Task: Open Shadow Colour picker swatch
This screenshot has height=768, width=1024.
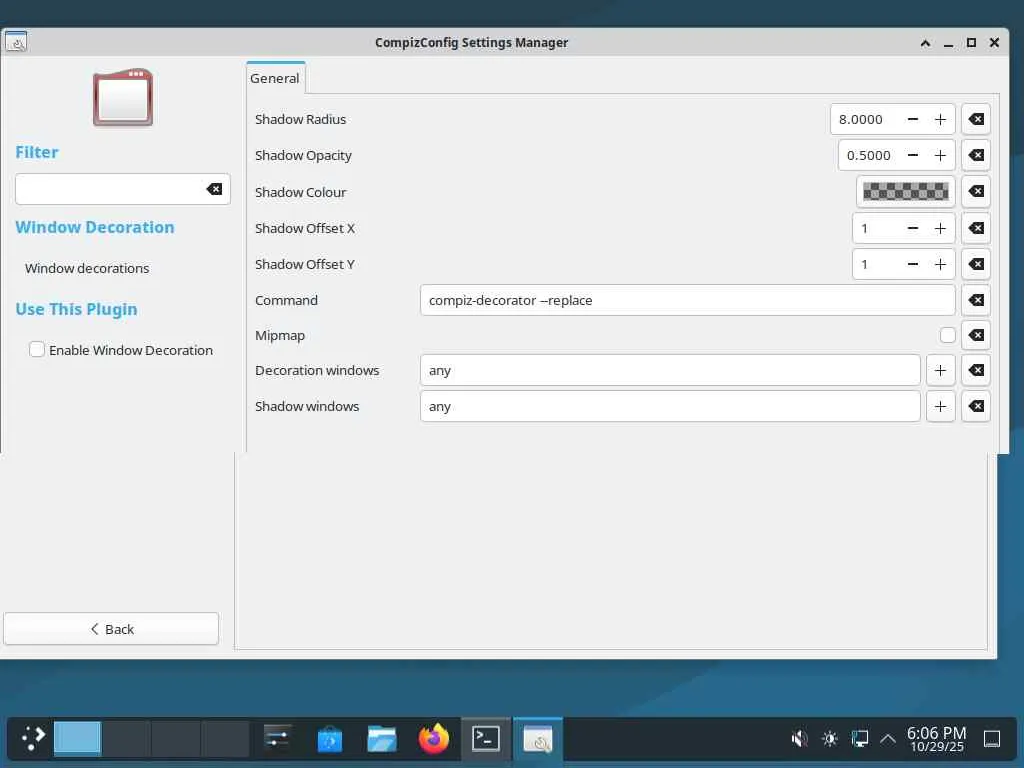Action: click(906, 191)
